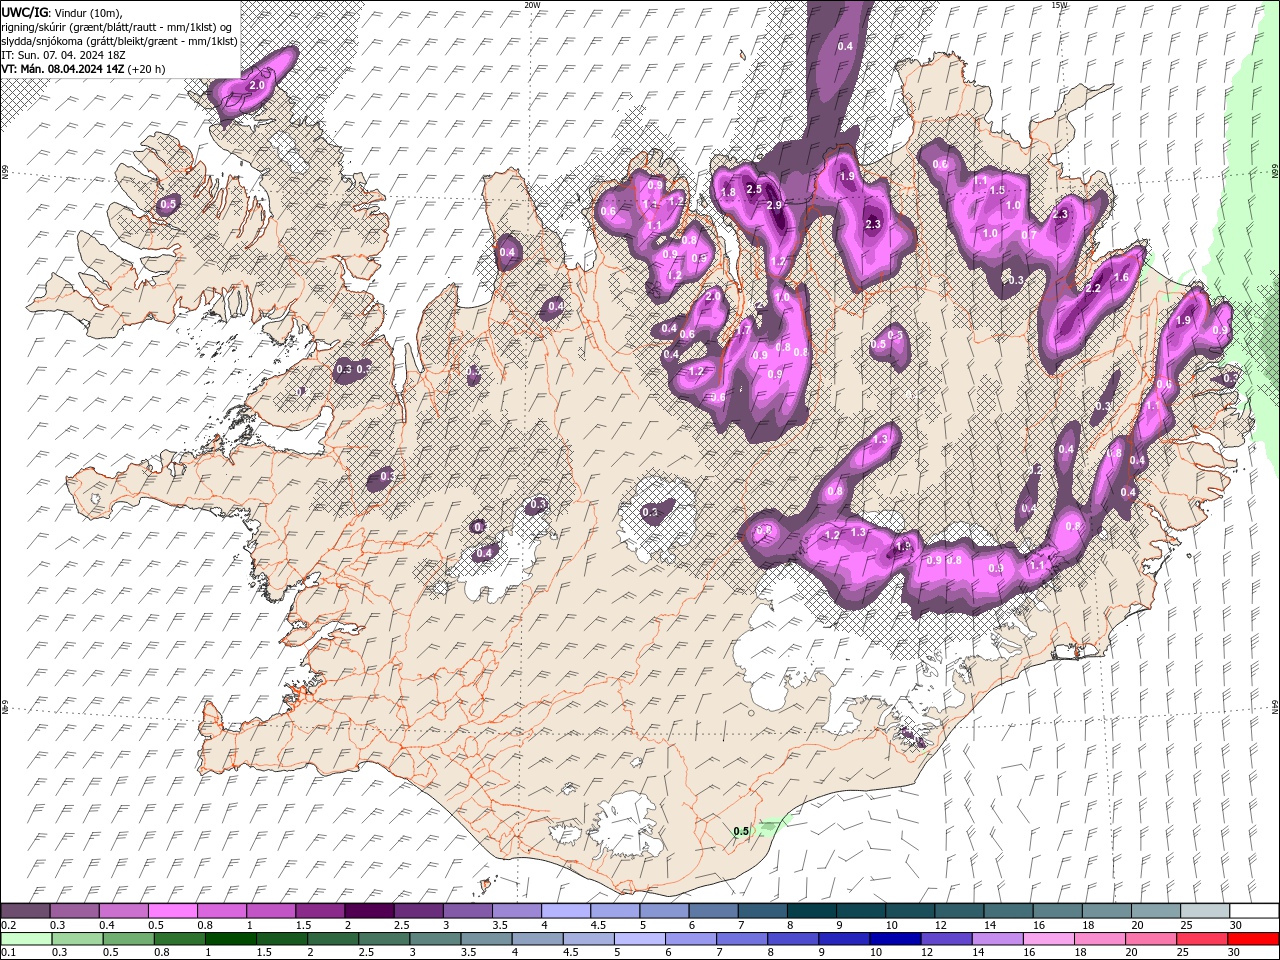
Task: Click the white swatch after 30 in the top legend
Action: tap(1254, 911)
